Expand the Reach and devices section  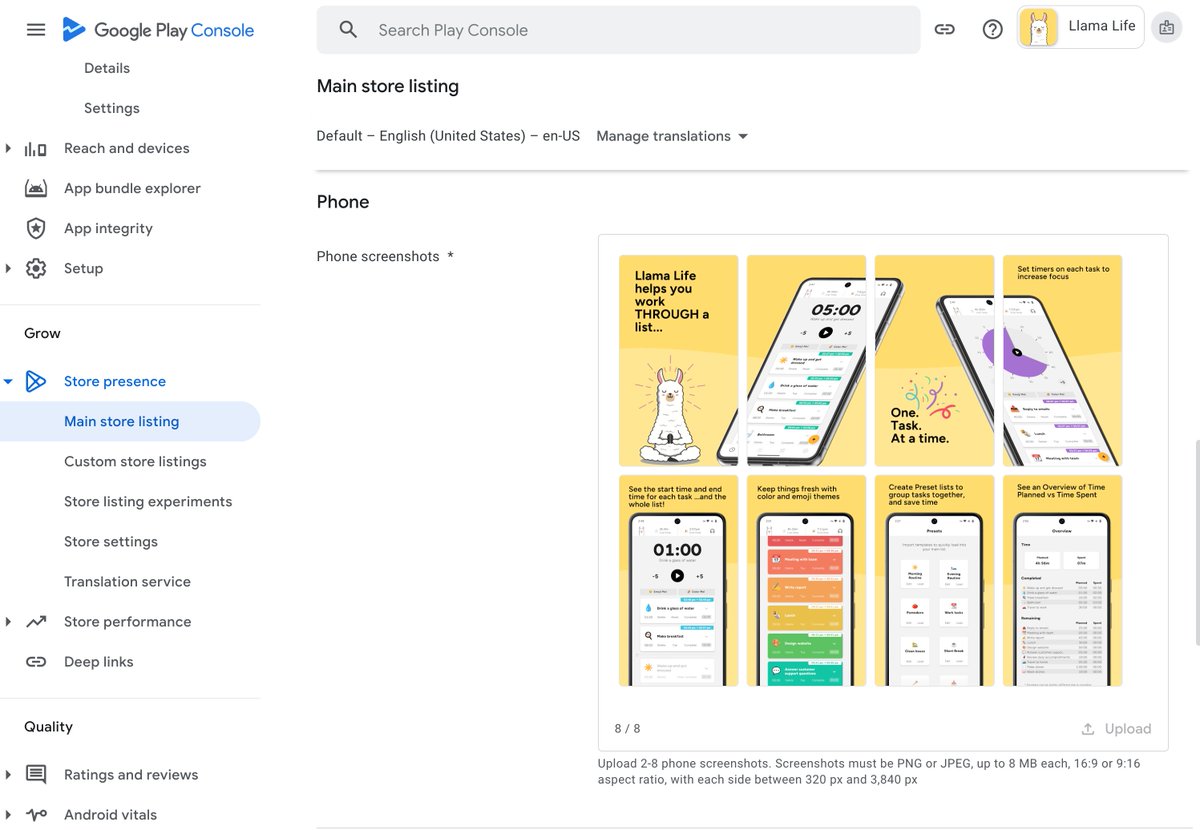pyautogui.click(x=8, y=148)
